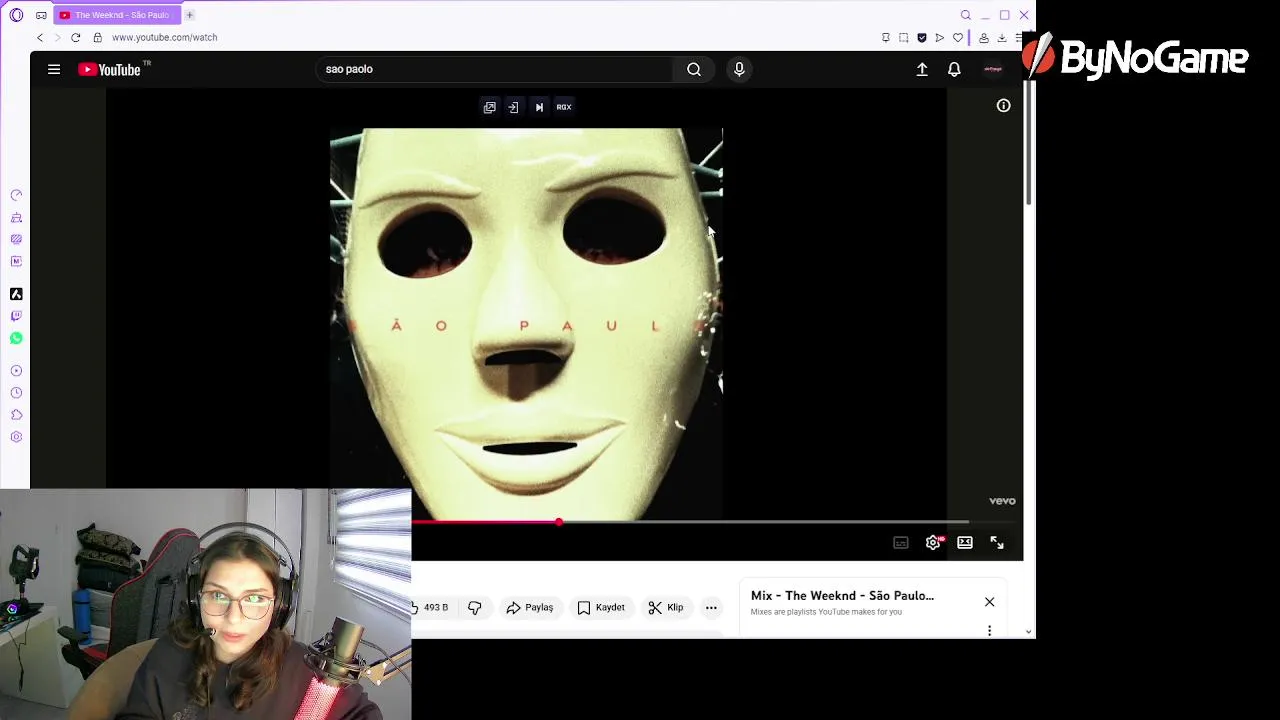1280x720 pixels.
Task: View site security lock info
Action: point(97,37)
